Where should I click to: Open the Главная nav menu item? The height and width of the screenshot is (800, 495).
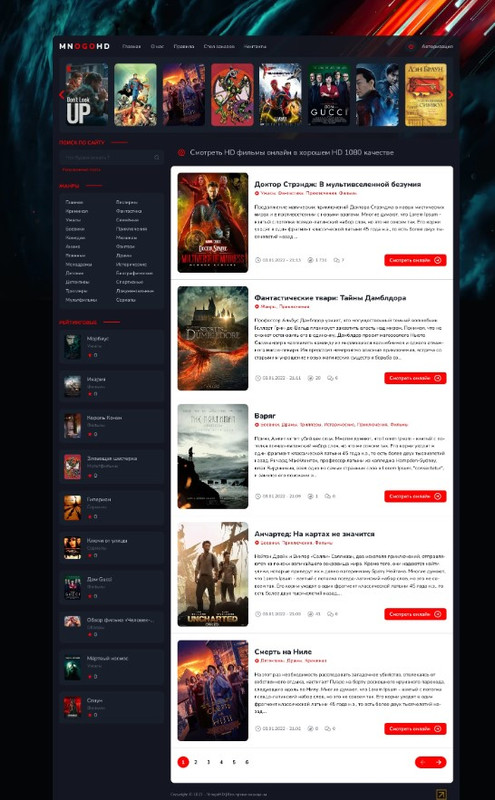(x=131, y=46)
